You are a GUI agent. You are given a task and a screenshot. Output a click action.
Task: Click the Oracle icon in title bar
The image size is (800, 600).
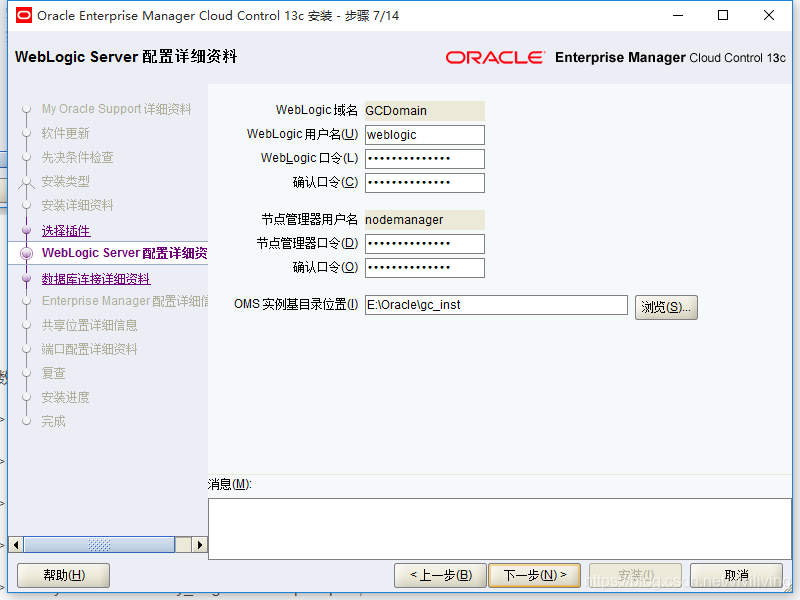click(23, 16)
